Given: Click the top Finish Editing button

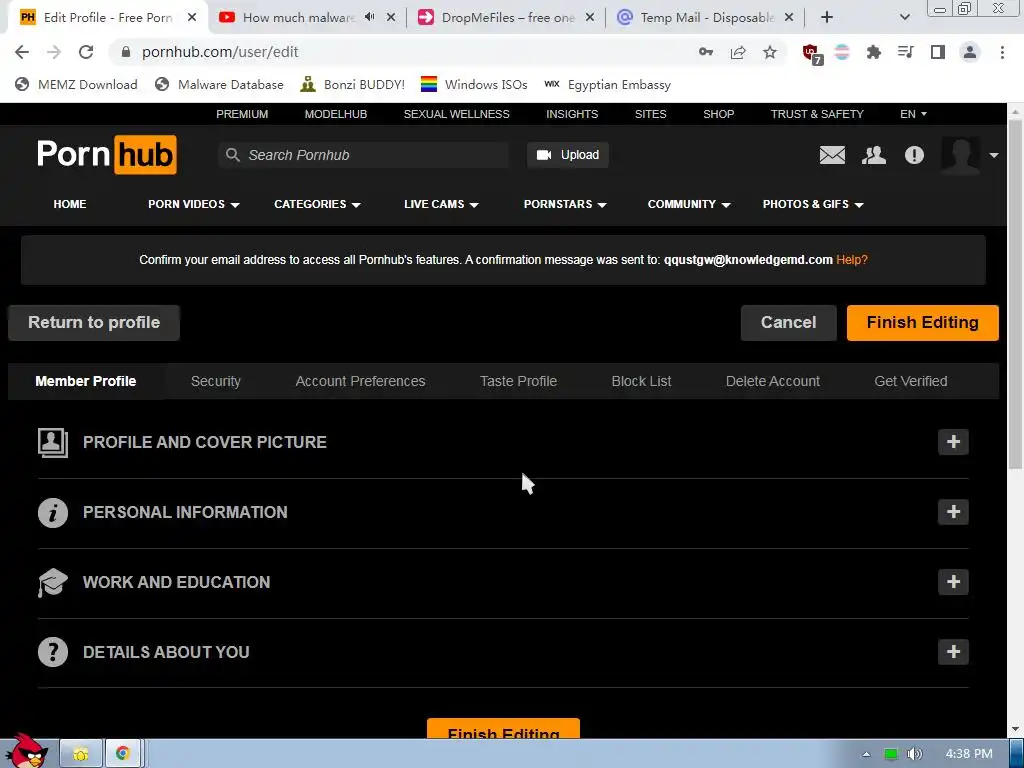Looking at the screenshot, I should [922, 323].
